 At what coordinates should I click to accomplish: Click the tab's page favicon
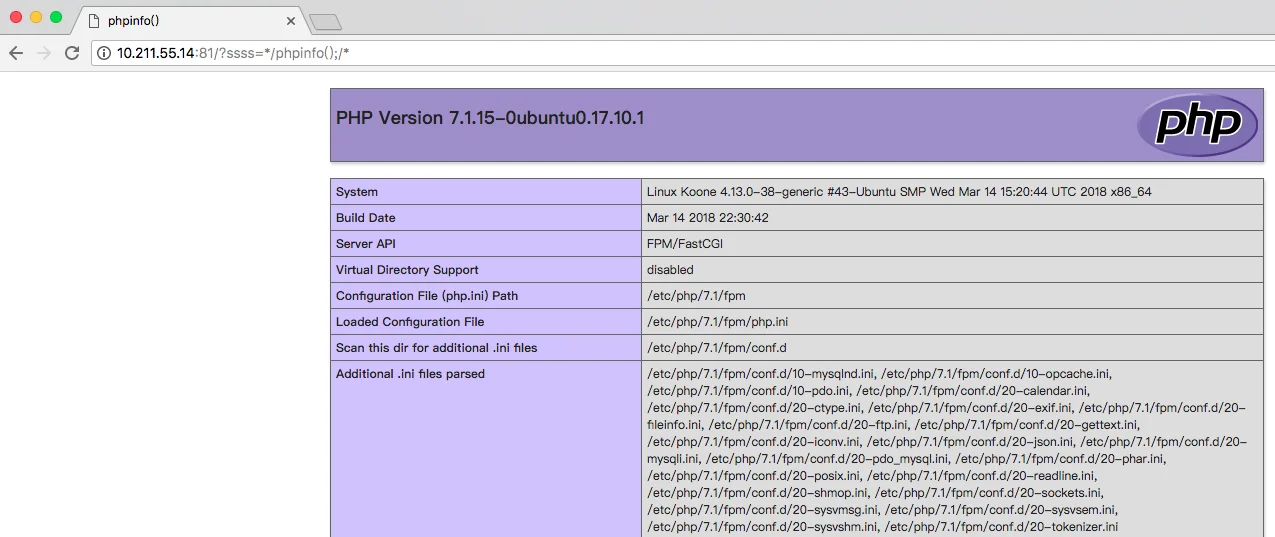[x=93, y=20]
